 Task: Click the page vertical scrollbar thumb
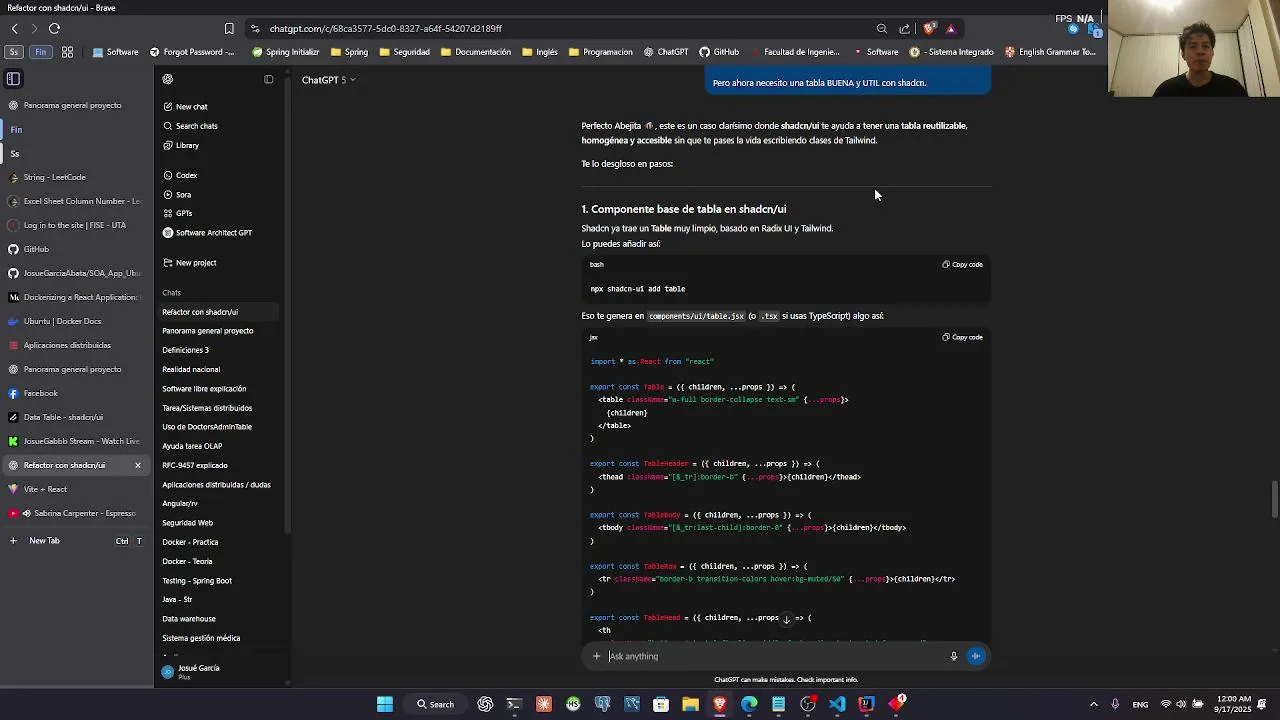(x=1274, y=500)
